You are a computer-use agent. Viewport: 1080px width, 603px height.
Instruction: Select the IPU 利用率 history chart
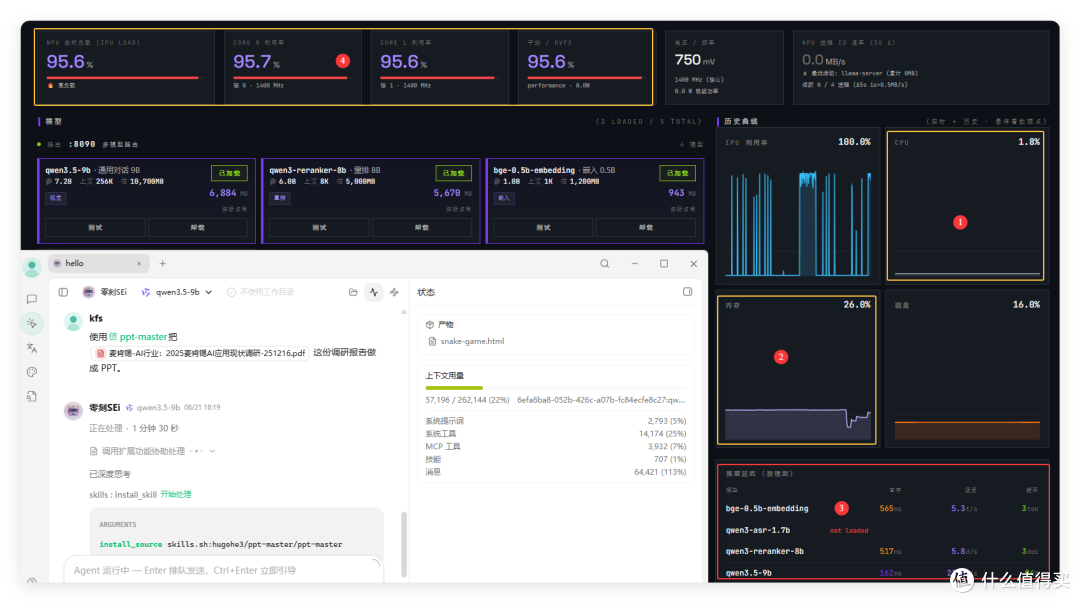[x=798, y=205]
